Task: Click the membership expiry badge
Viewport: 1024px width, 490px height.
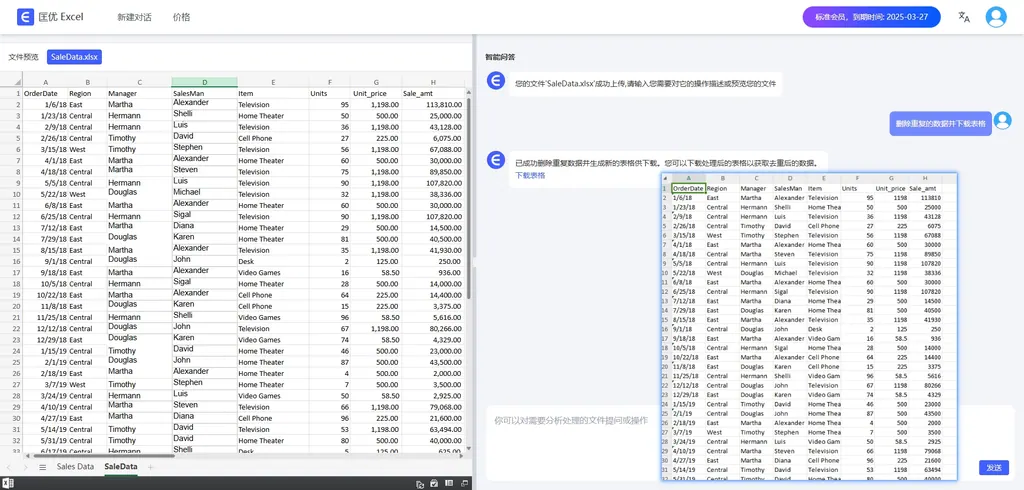Action: point(871,17)
